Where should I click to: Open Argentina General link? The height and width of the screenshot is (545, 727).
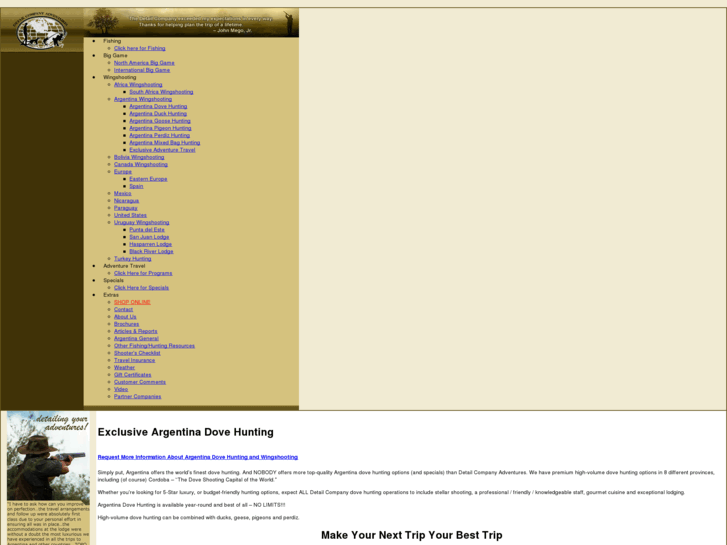136,339
